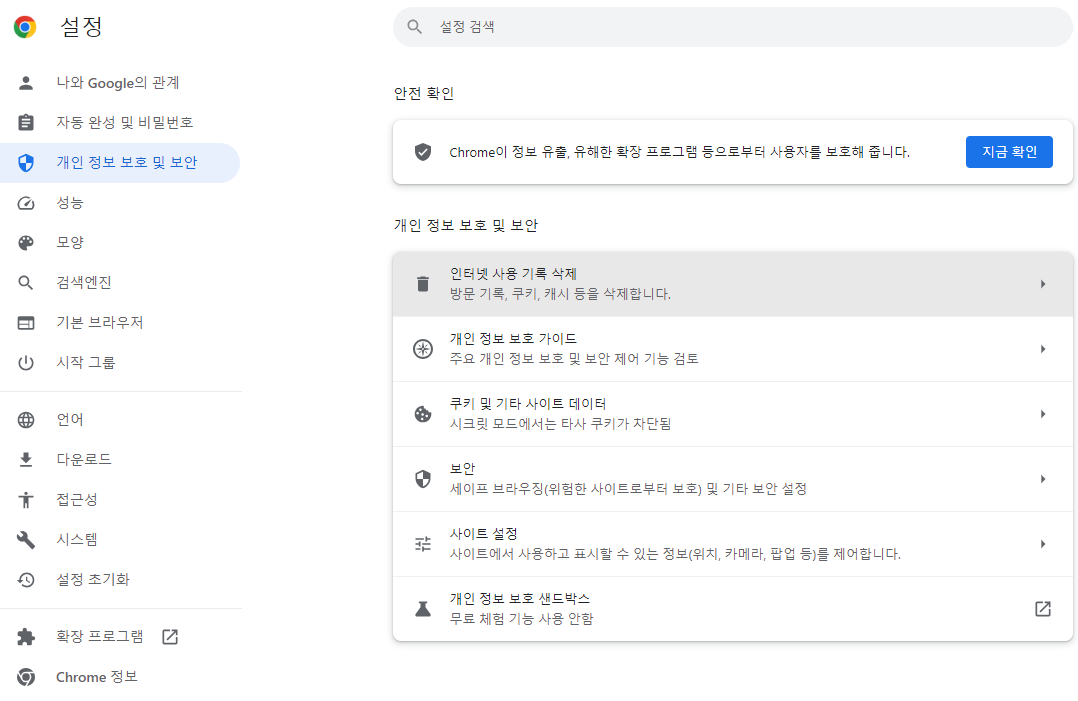Screen dimensions: 1078x701
Task: Click the wrench icon for 시스템
Action: 26,539
